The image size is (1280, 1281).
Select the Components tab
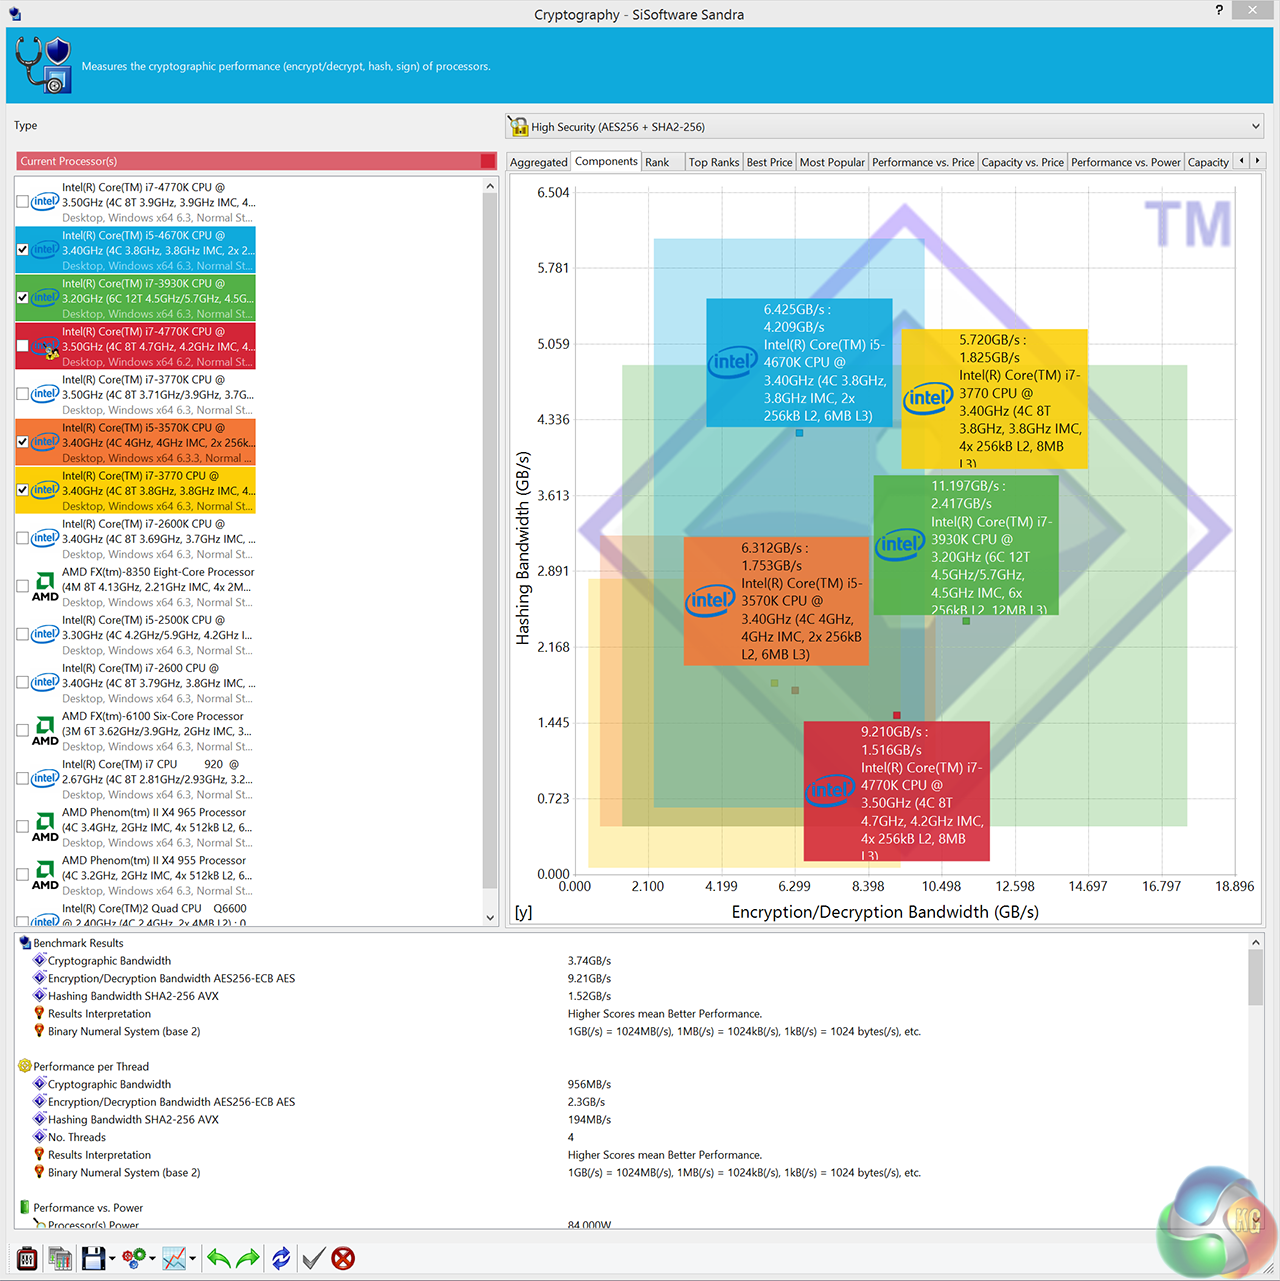coord(606,161)
